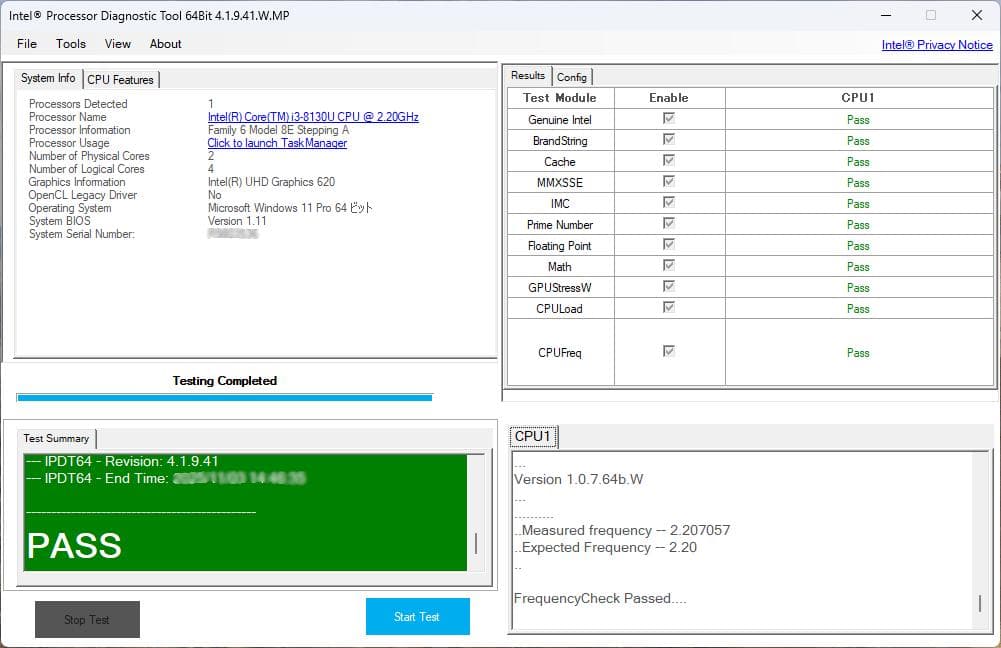Uncheck the GPUStressW enable checkbox
The width and height of the screenshot is (1001, 648).
[x=668, y=287]
